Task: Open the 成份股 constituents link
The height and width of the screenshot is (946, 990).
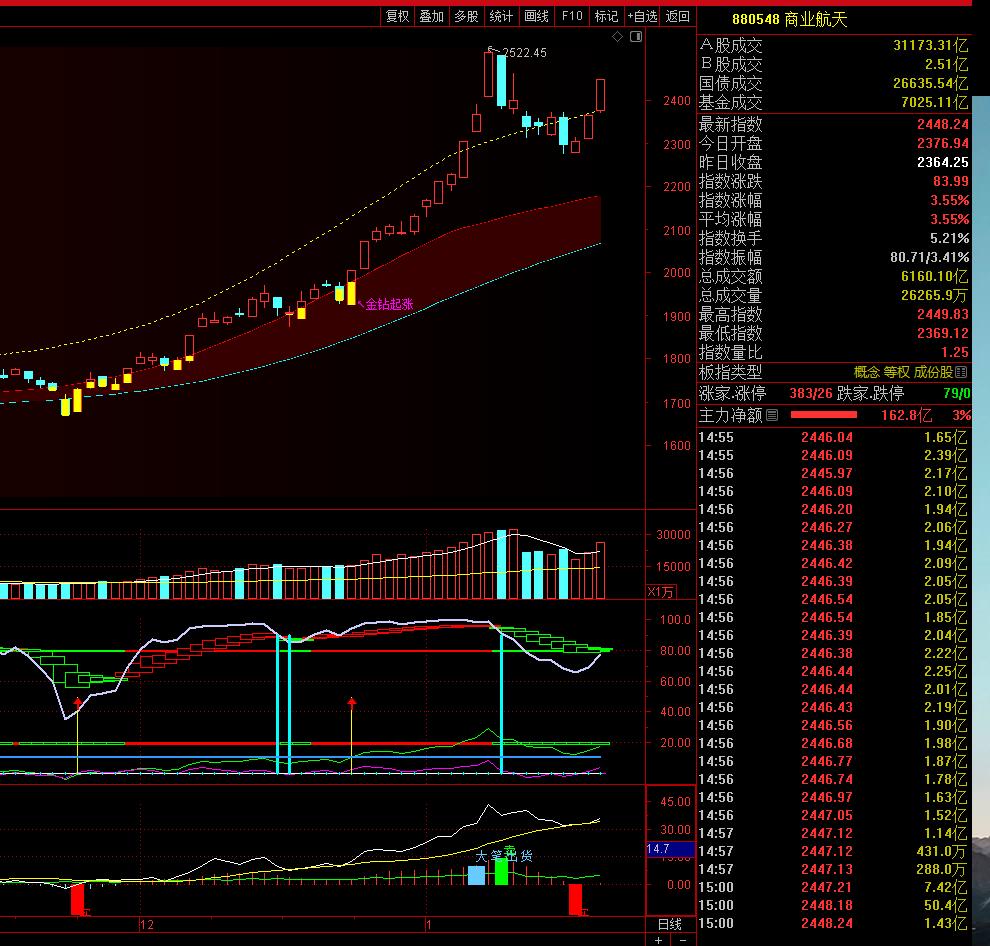Action: 933,372
